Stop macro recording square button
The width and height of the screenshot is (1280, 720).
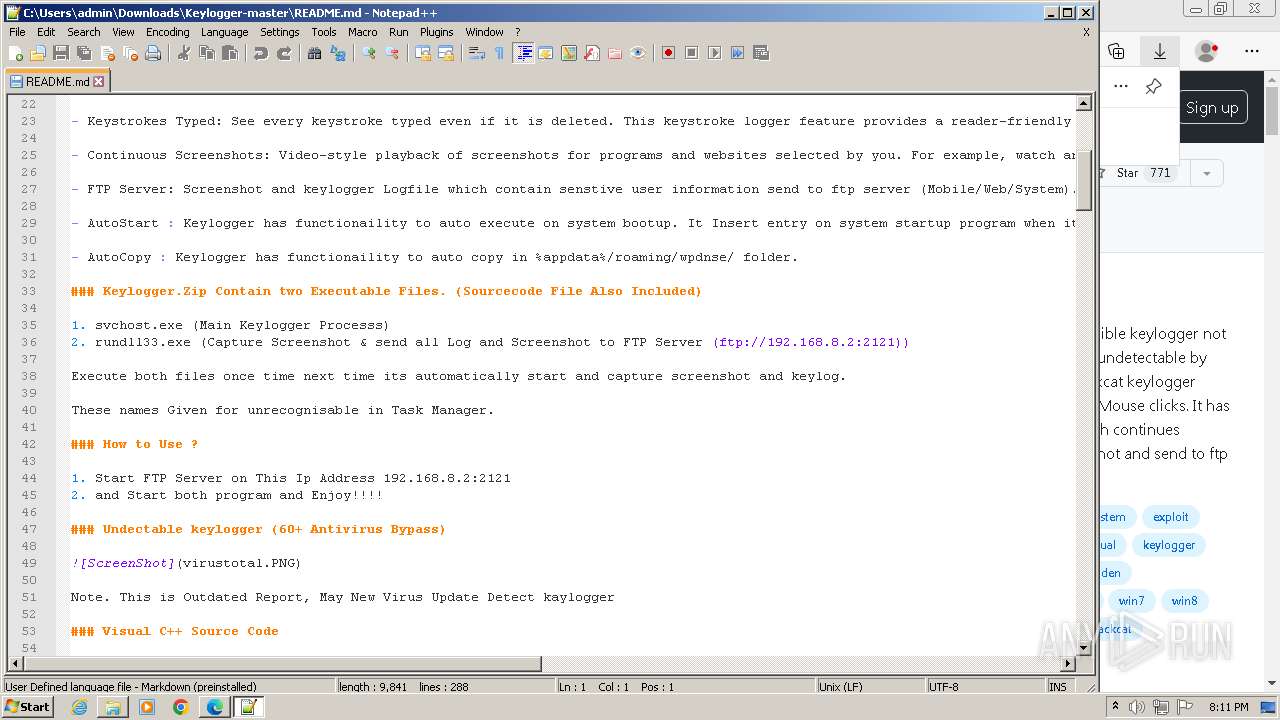tap(691, 53)
